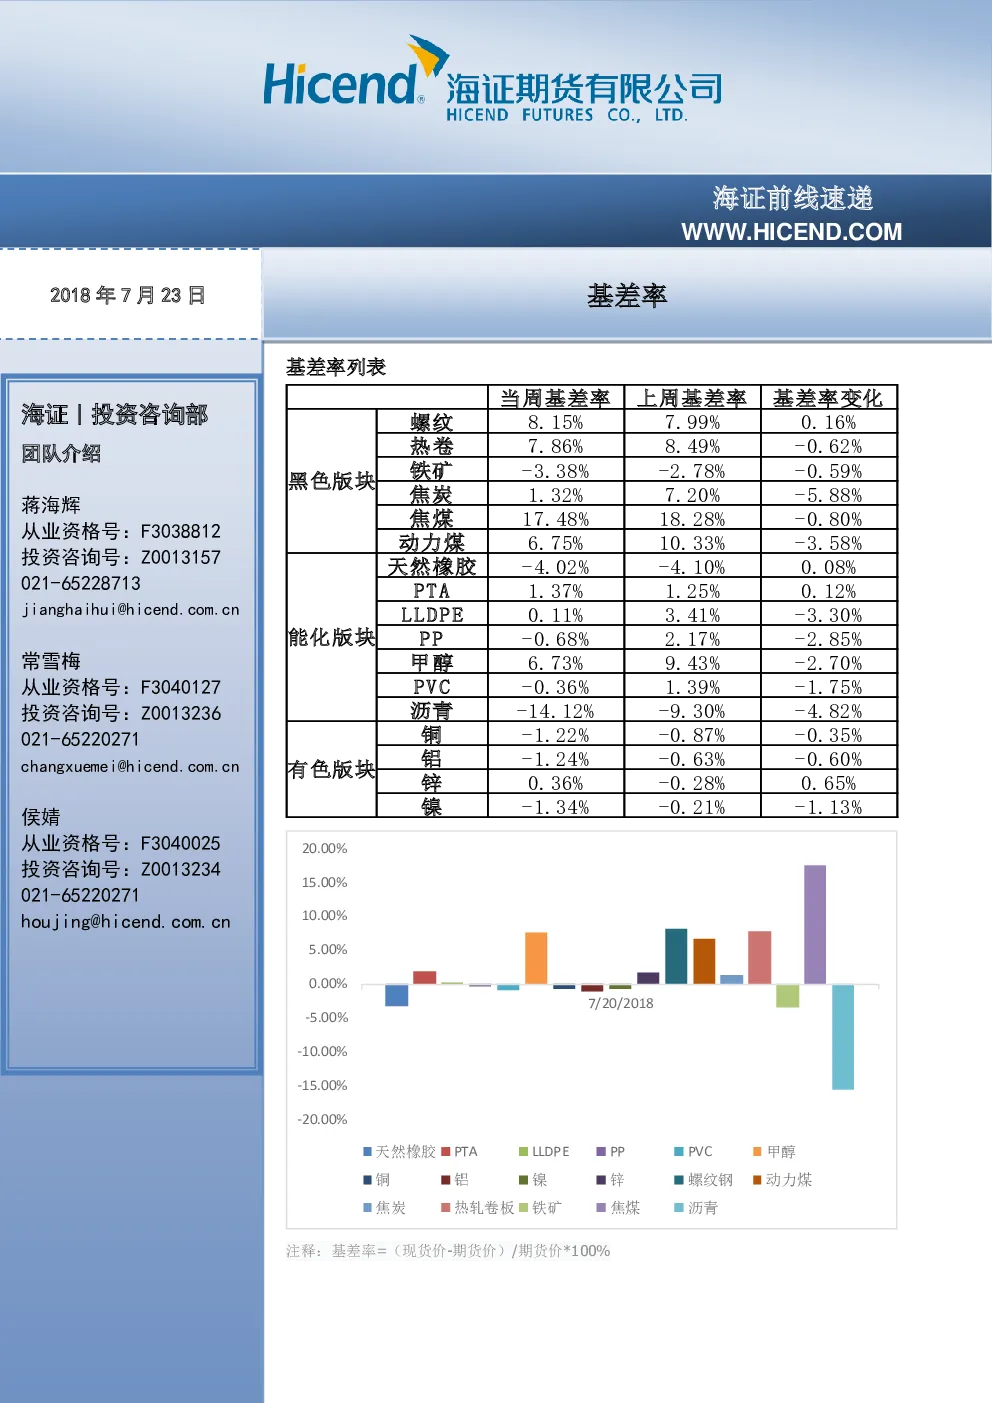This screenshot has height=1403, width=992.
Task: Select the consulting number Z0013236
Action: (180, 713)
